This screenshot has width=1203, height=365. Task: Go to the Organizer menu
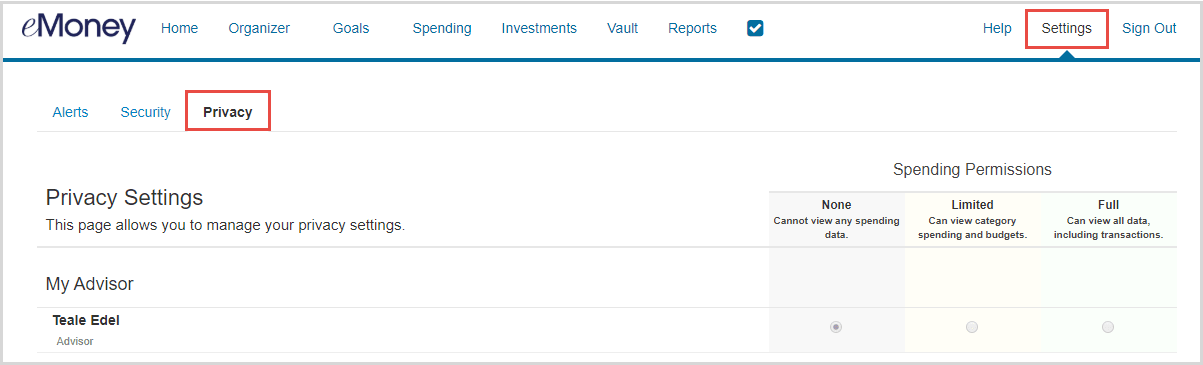[259, 28]
